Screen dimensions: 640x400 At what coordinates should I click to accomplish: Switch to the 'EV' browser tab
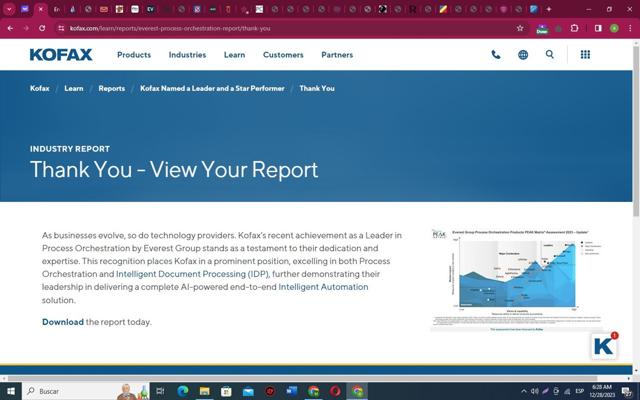tap(151, 9)
